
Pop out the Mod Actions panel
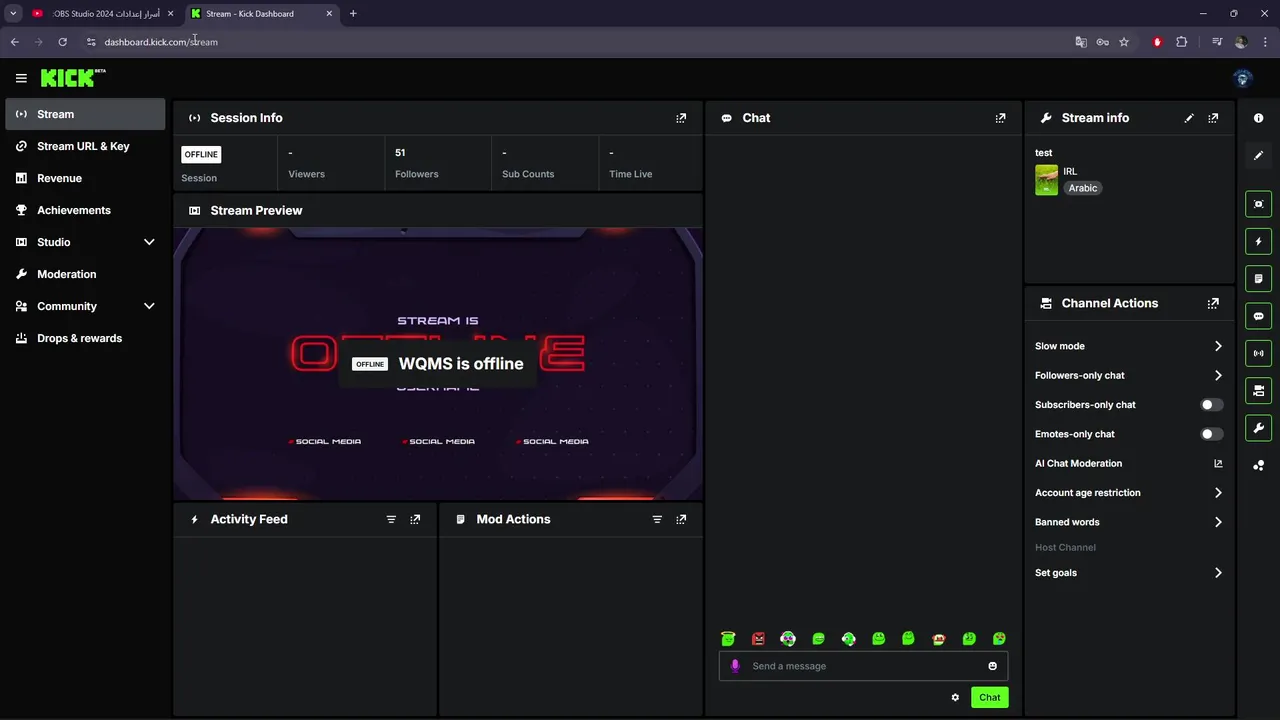[681, 519]
